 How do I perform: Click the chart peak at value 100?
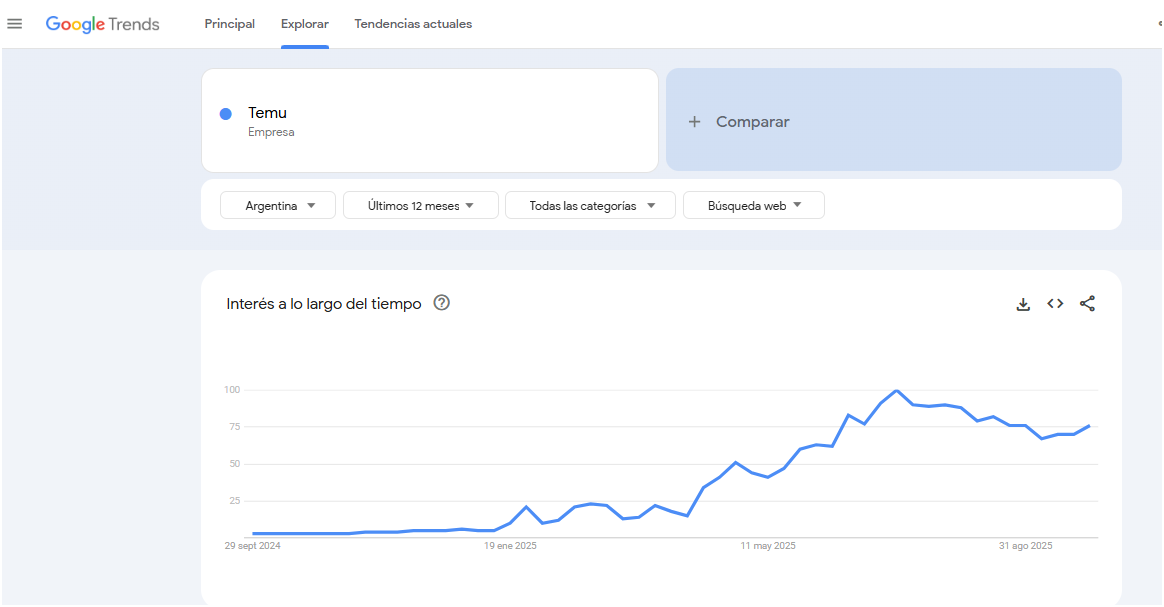click(x=897, y=390)
